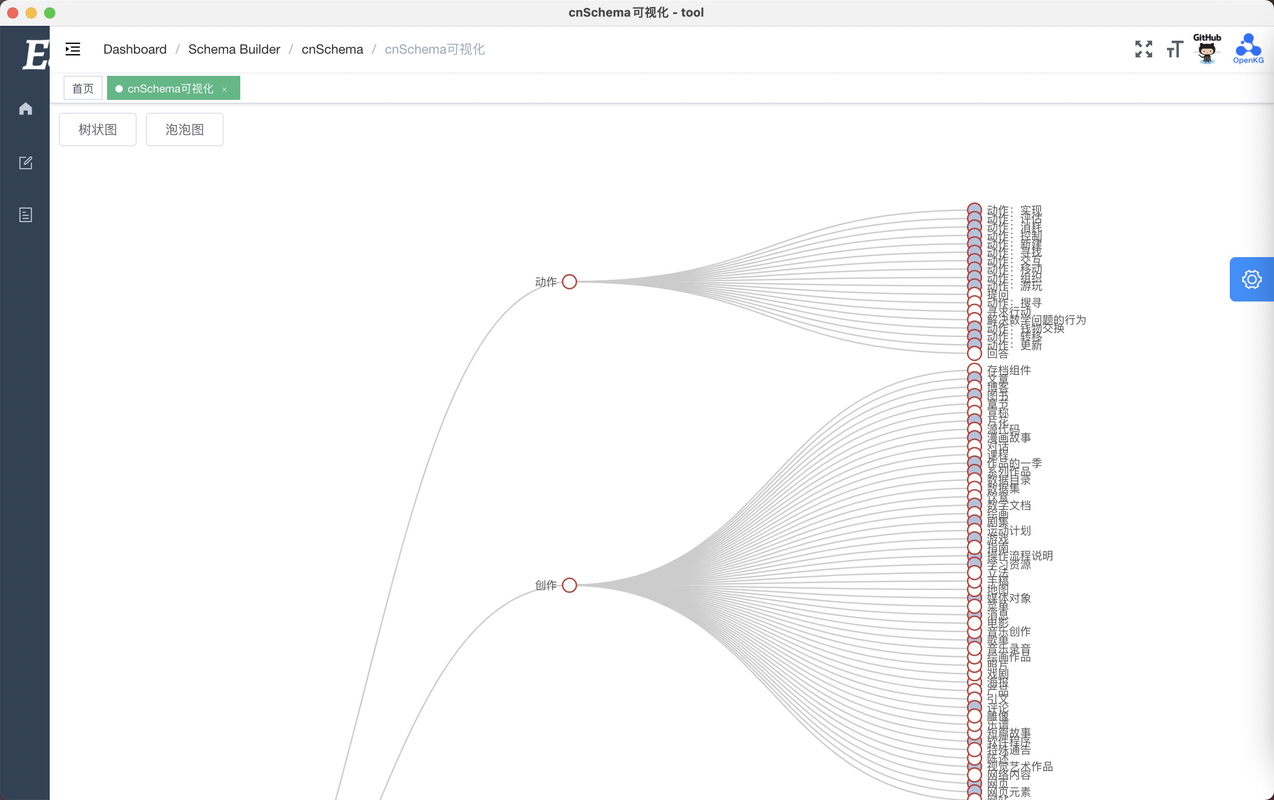Collapse the 创作 tree node
Screen dimensions: 1274x800
point(569,585)
